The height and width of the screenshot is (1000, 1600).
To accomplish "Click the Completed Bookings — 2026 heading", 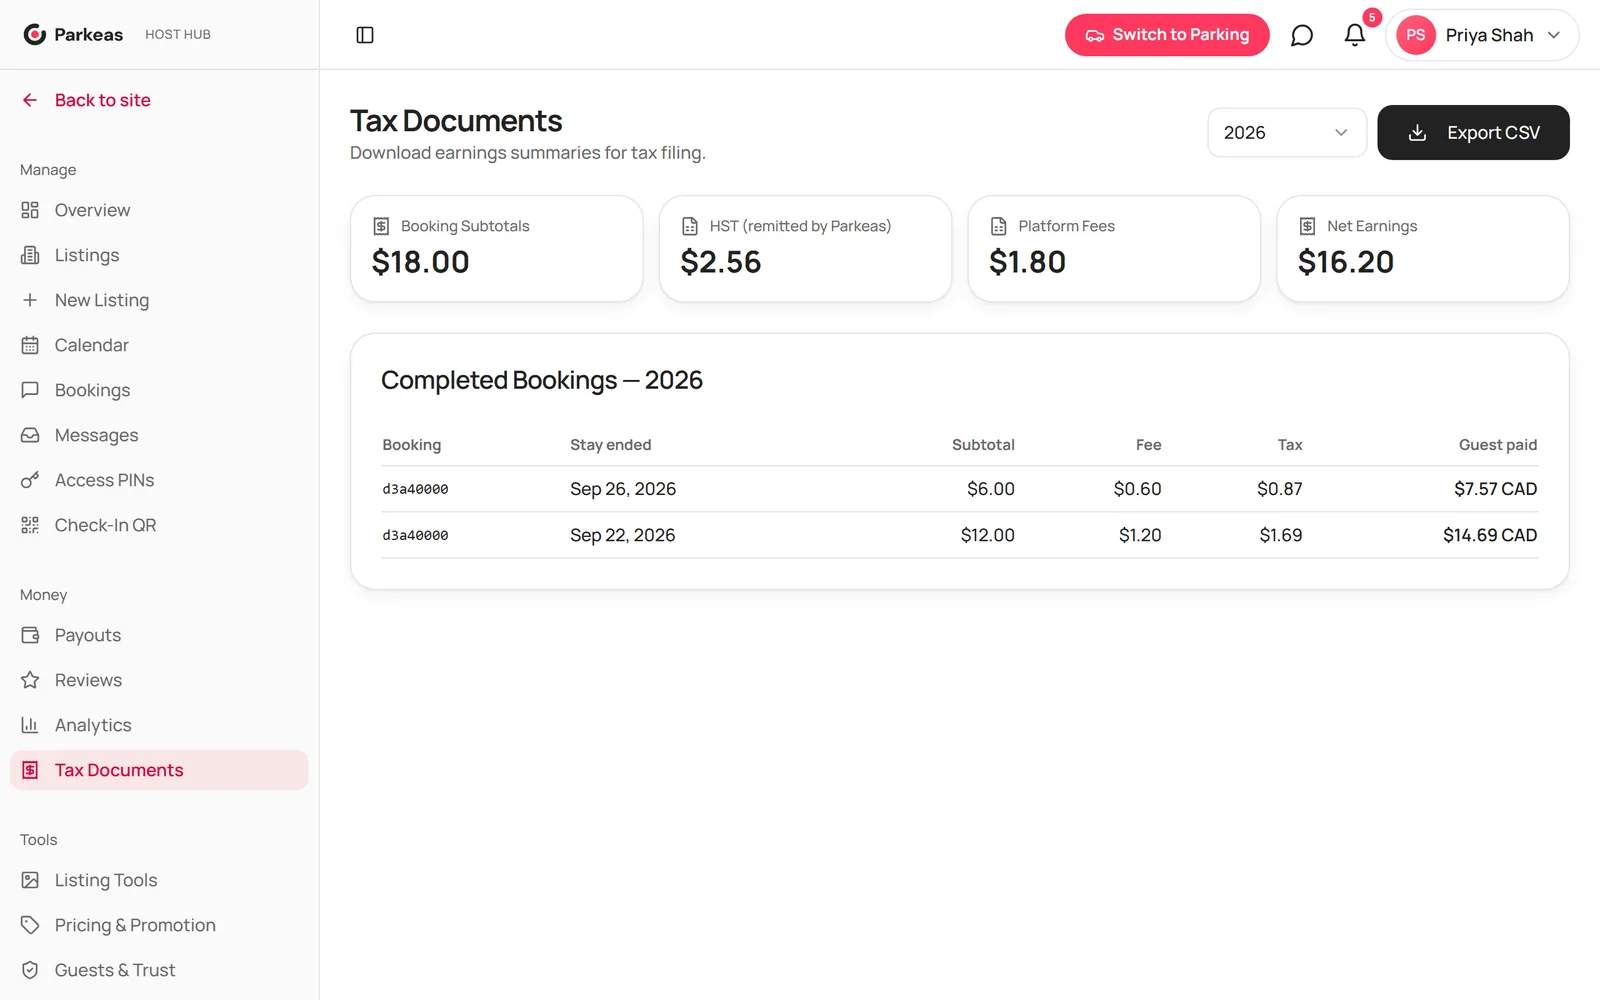I will [x=542, y=380].
